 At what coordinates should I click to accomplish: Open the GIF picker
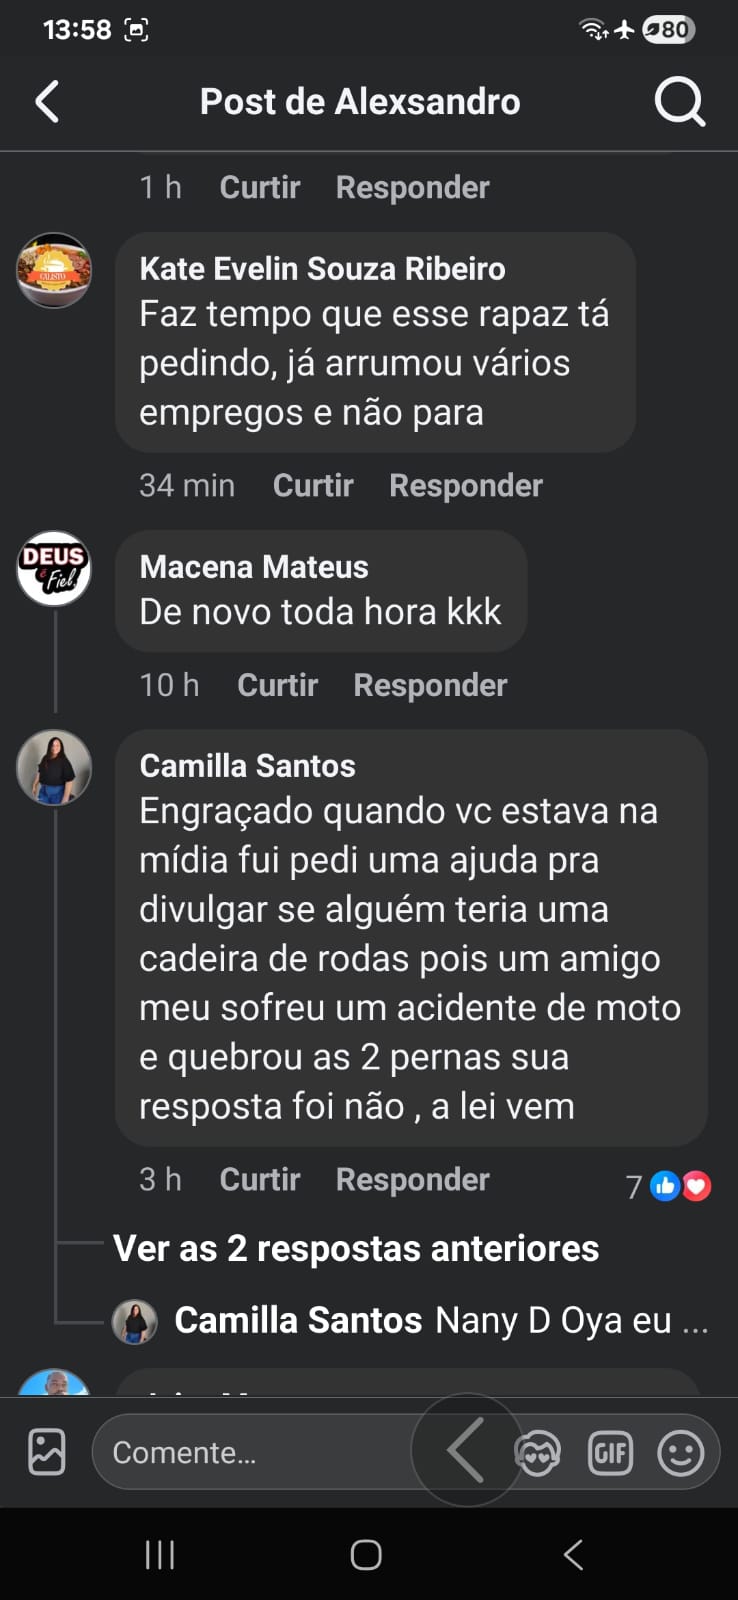click(x=610, y=1452)
